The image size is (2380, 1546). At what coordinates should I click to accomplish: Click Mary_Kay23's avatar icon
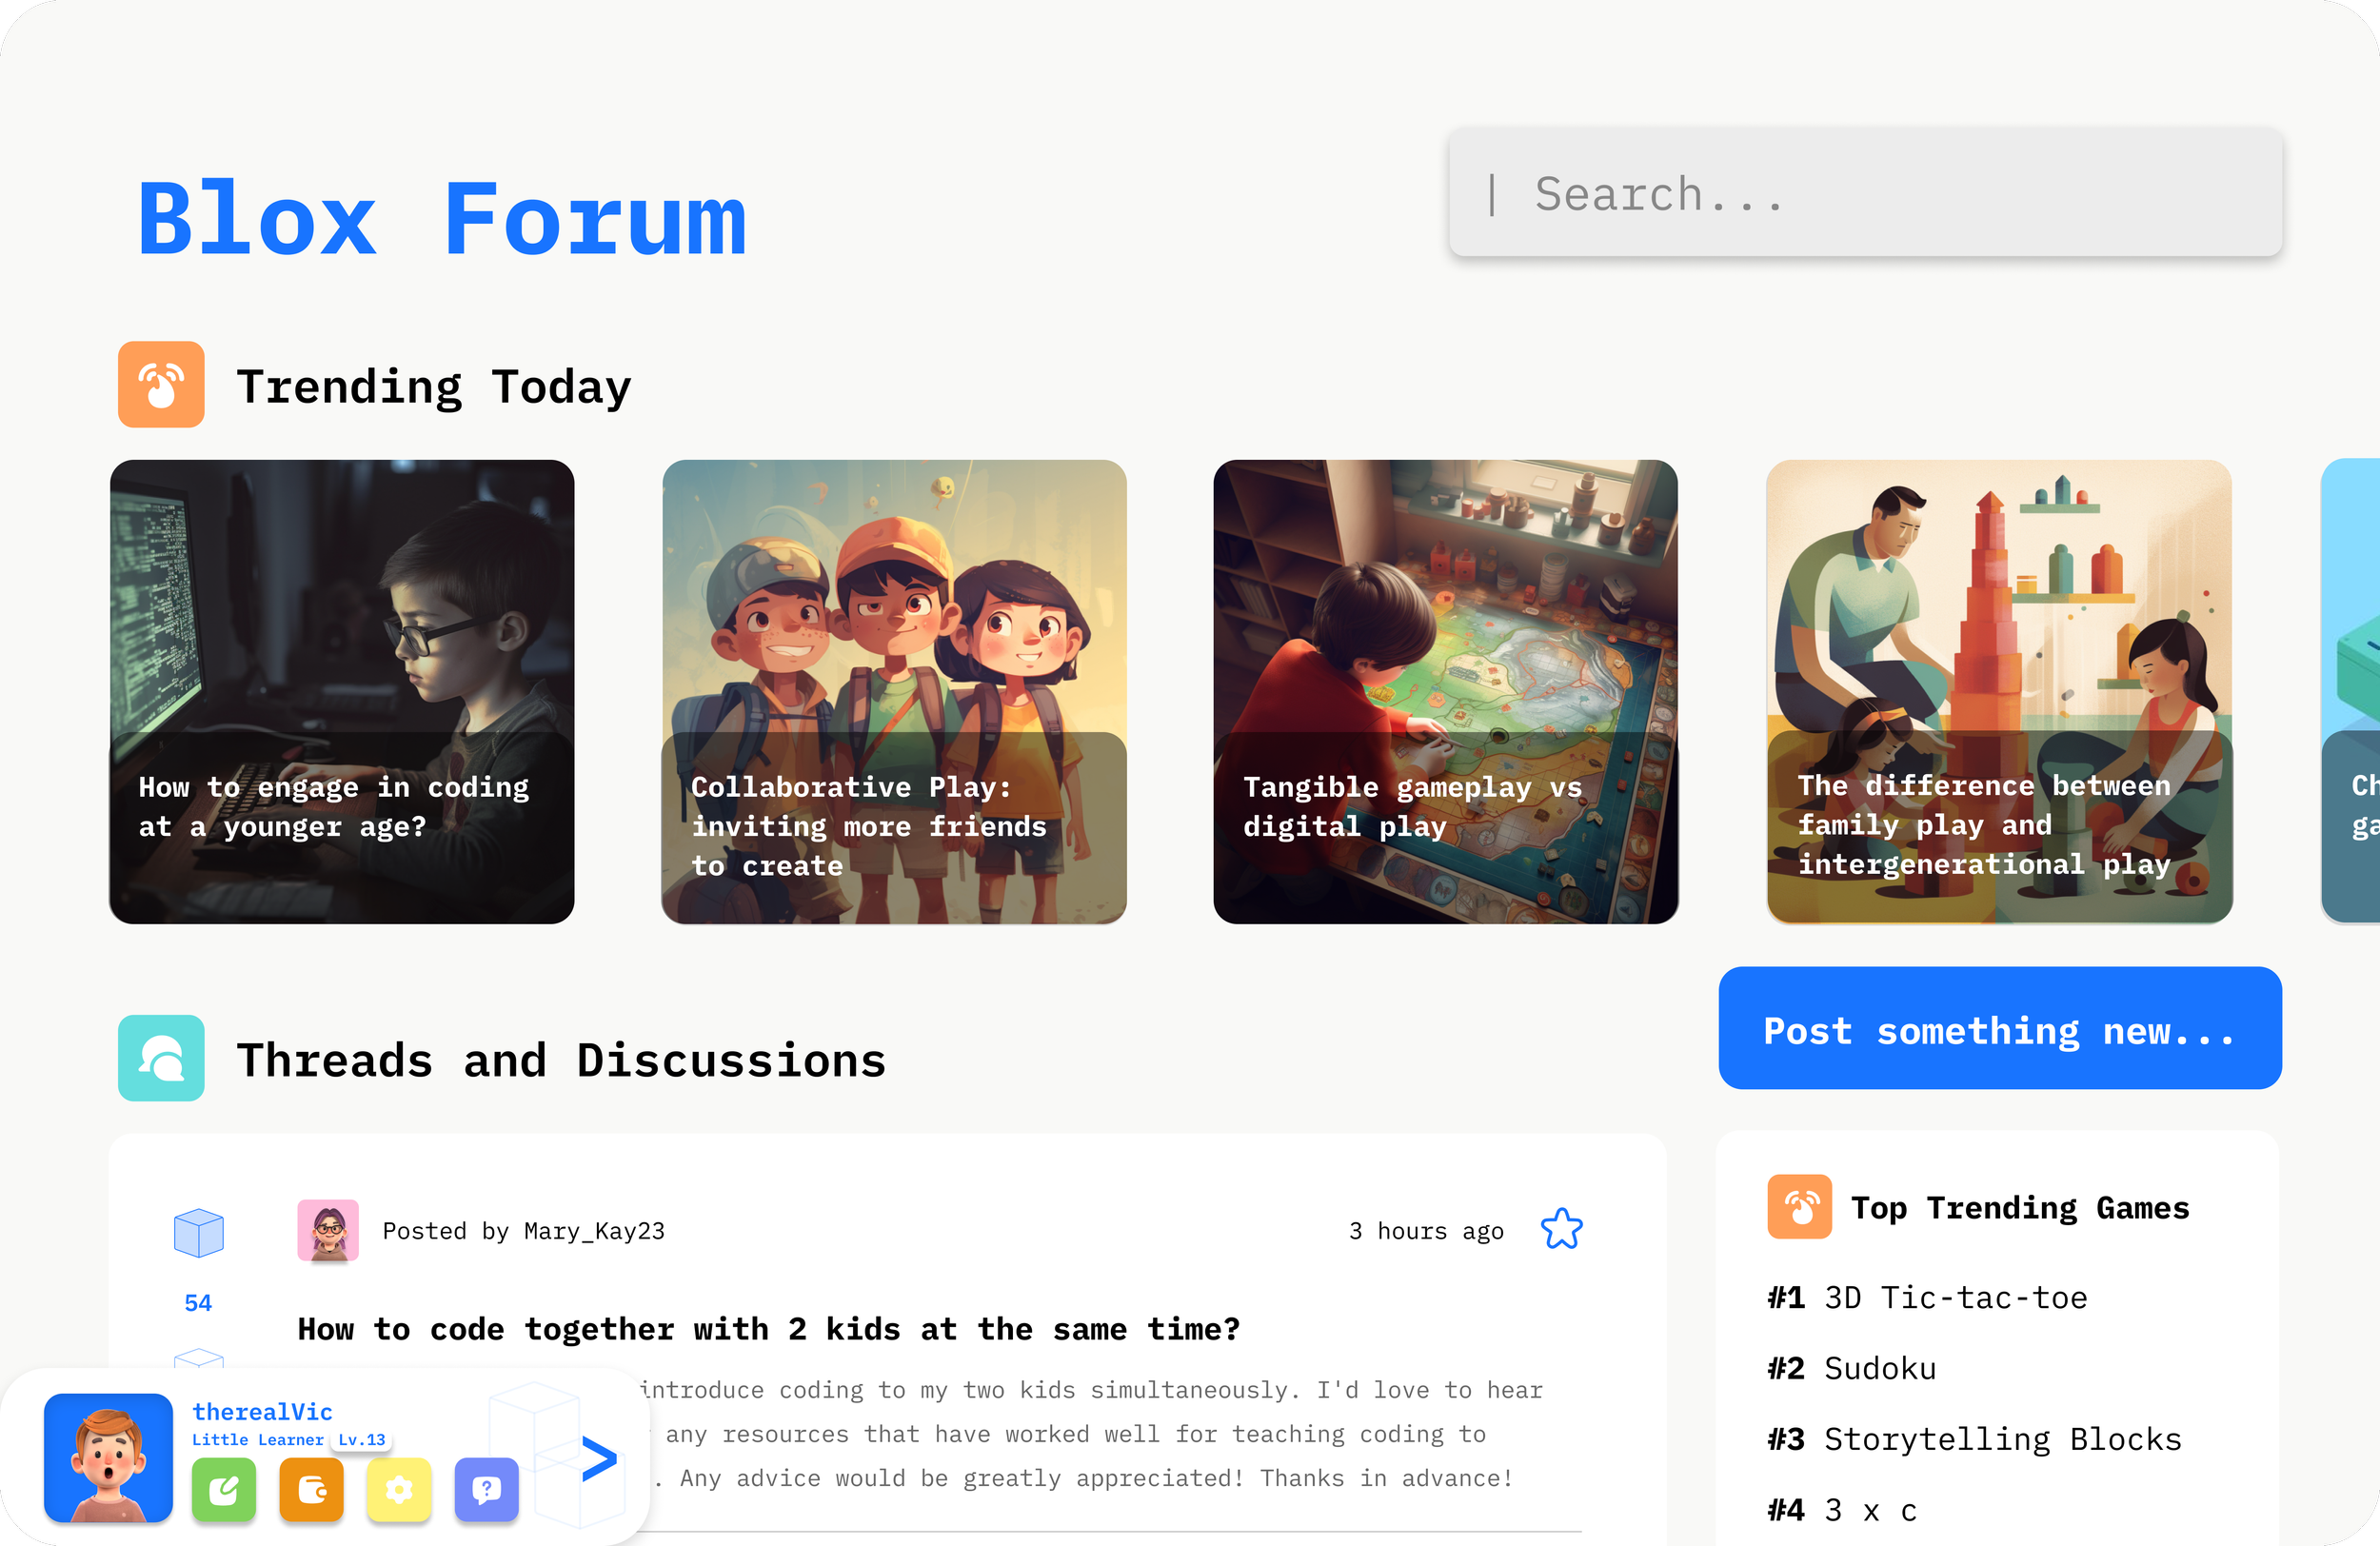point(328,1230)
